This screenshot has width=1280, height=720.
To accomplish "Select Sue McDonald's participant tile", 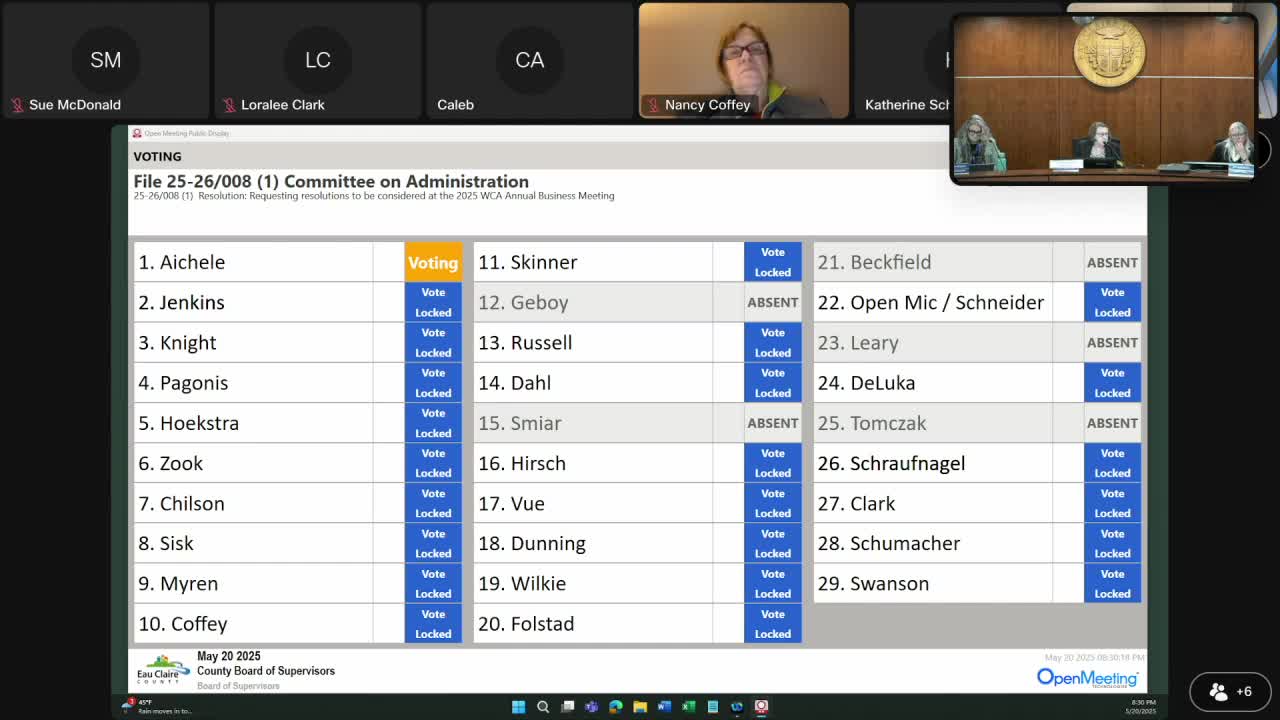I will (105, 60).
